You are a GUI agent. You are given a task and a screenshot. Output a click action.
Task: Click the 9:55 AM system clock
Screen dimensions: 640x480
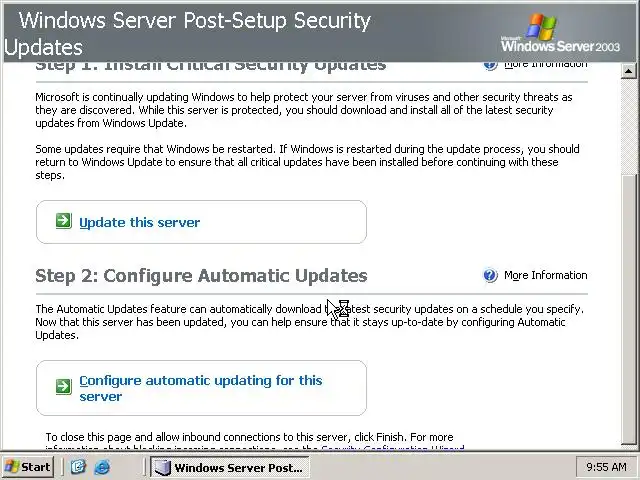pos(606,467)
